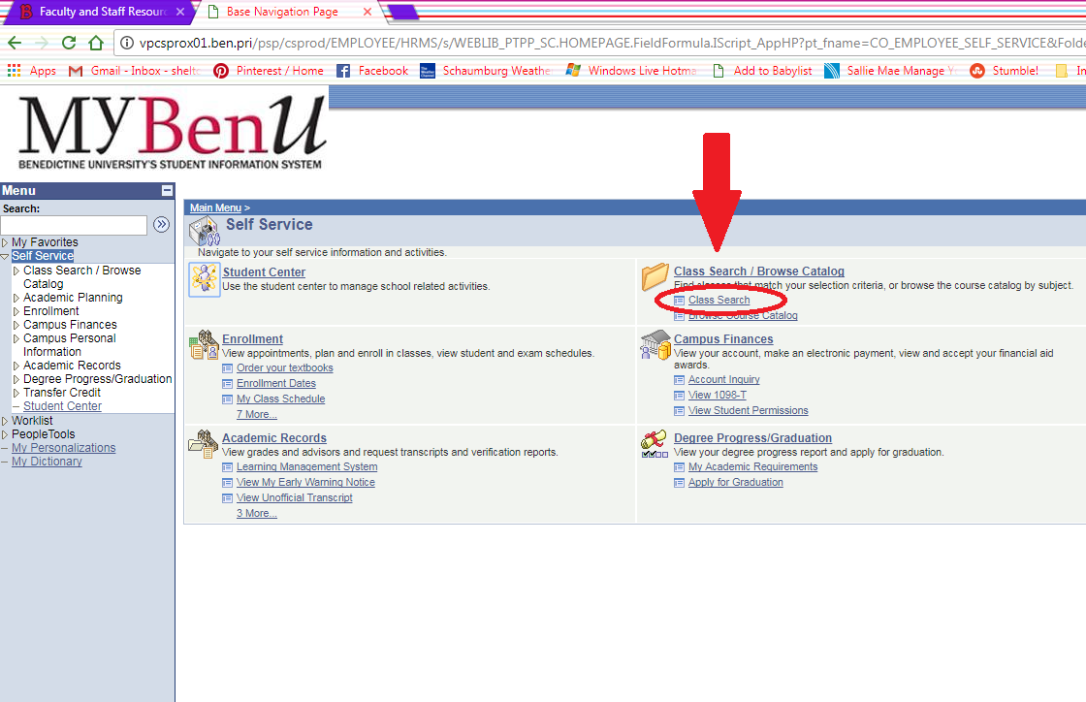1086x702 pixels.
Task: Click the search go arrow in Menu panel
Action: click(x=161, y=224)
